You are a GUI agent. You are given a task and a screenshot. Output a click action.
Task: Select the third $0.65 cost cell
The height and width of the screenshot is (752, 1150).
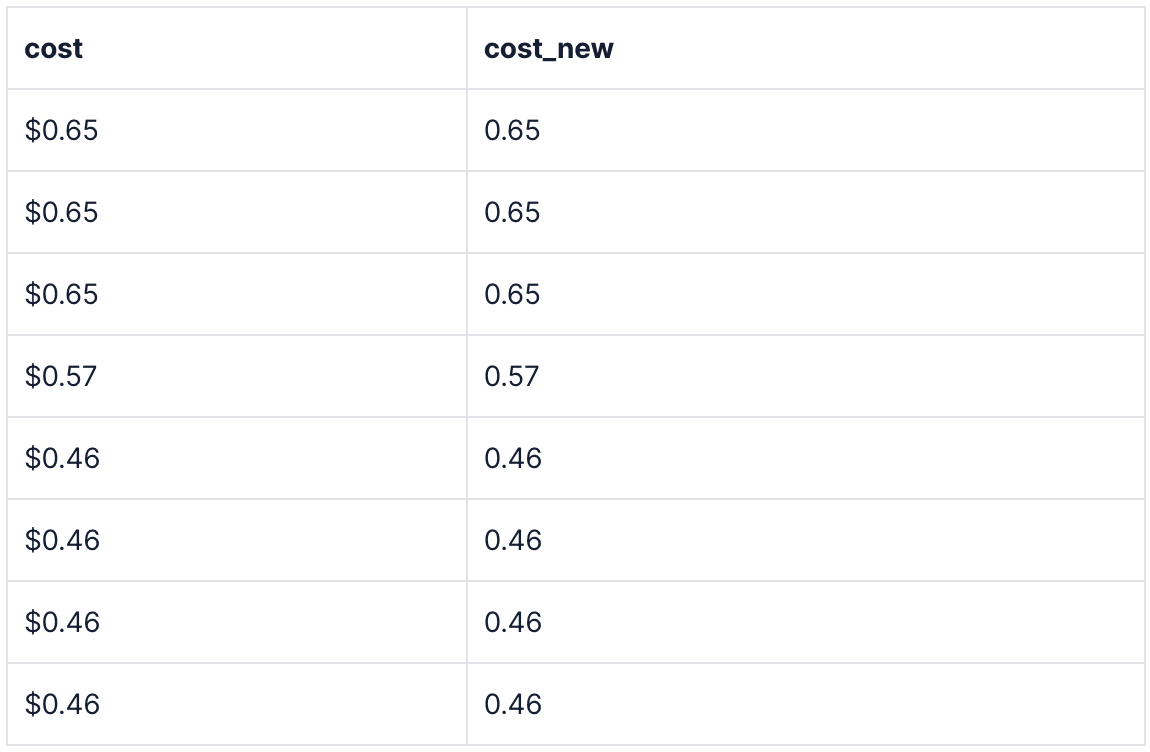(62, 295)
